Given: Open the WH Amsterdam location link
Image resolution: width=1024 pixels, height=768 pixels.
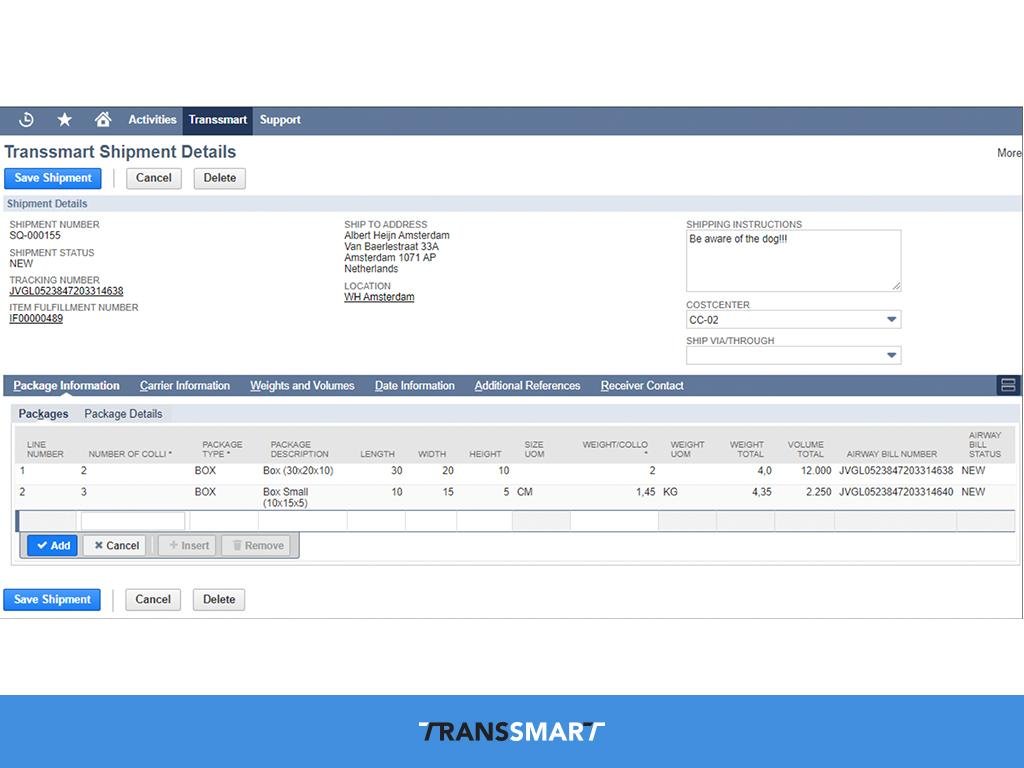Looking at the screenshot, I should [379, 297].
